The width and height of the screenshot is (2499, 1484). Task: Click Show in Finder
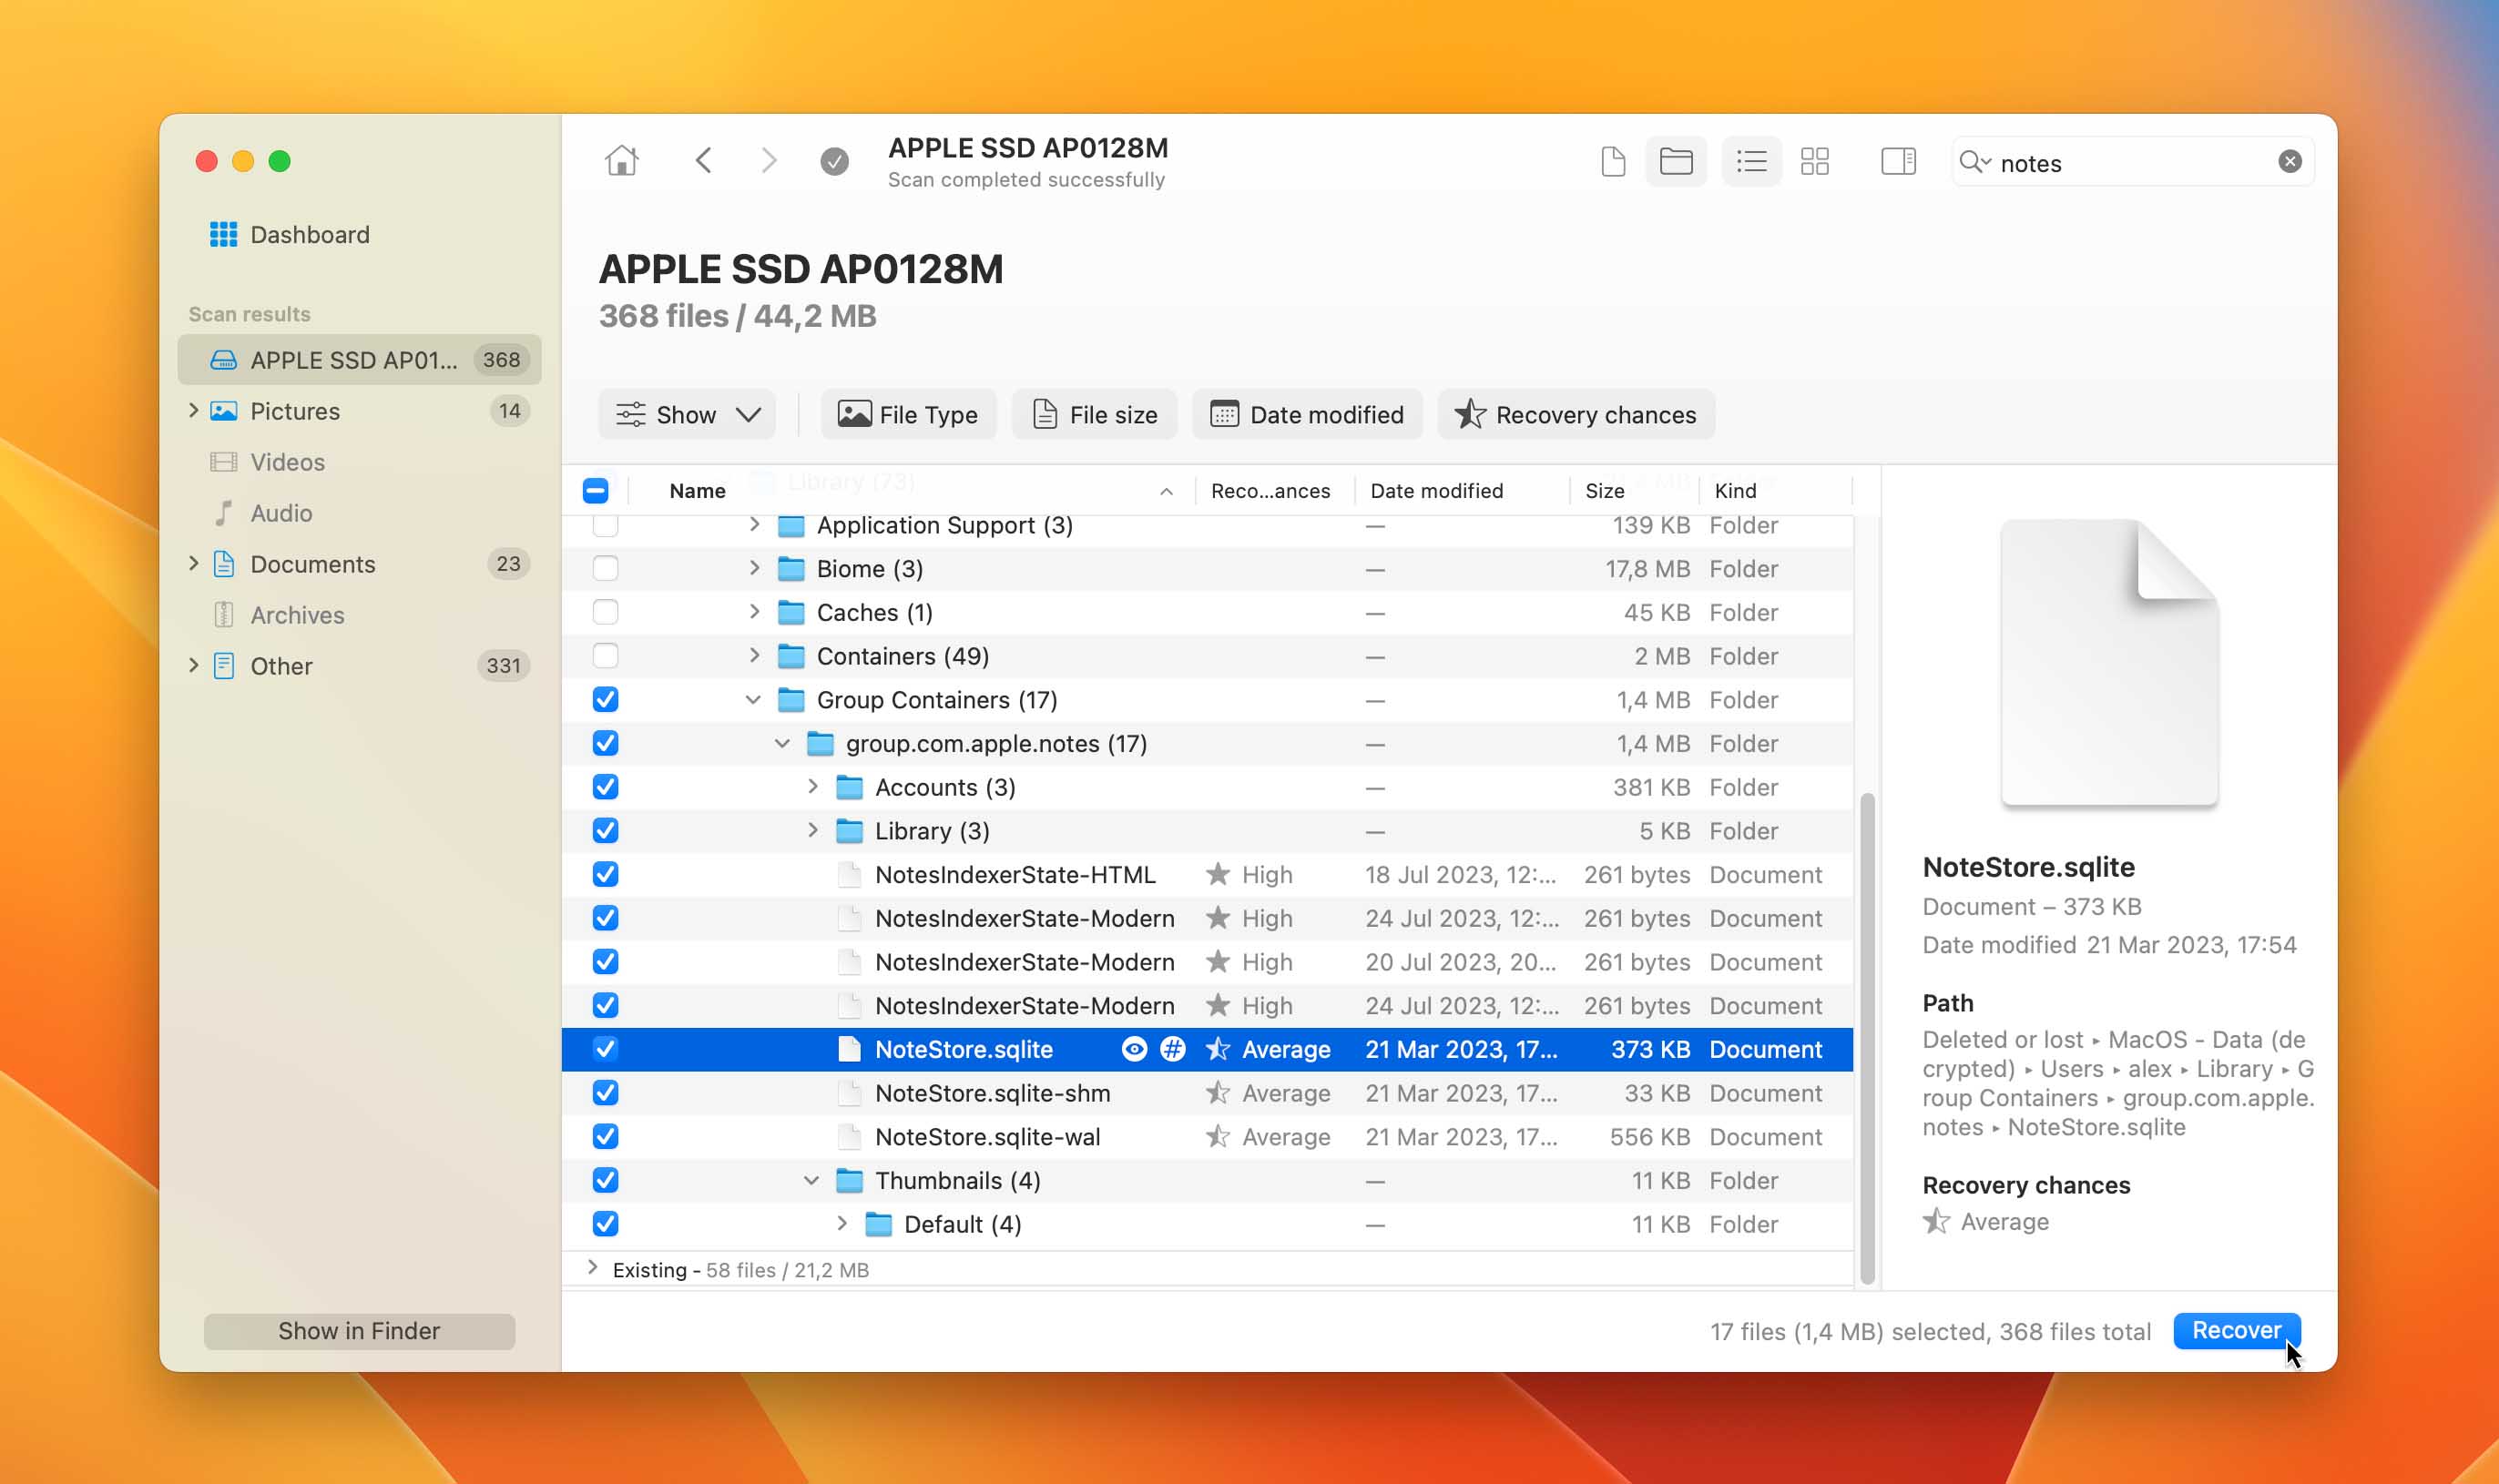(x=359, y=1331)
